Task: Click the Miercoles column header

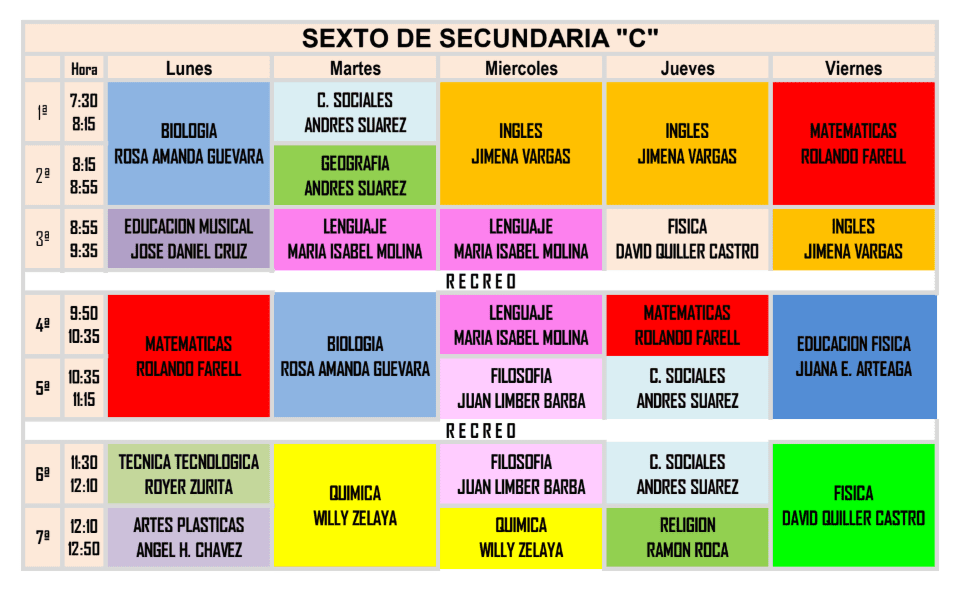Action: (521, 68)
